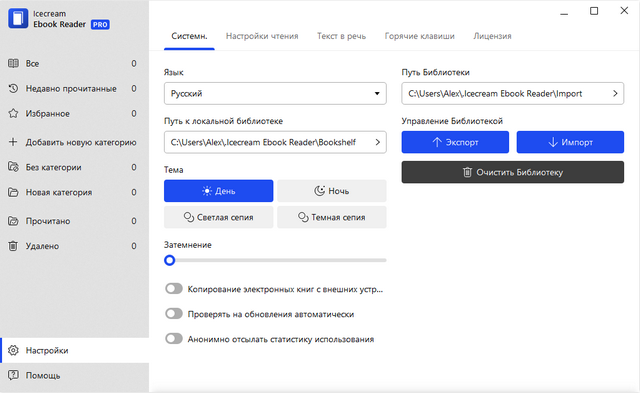Click the plus icon to add a category

point(13,142)
